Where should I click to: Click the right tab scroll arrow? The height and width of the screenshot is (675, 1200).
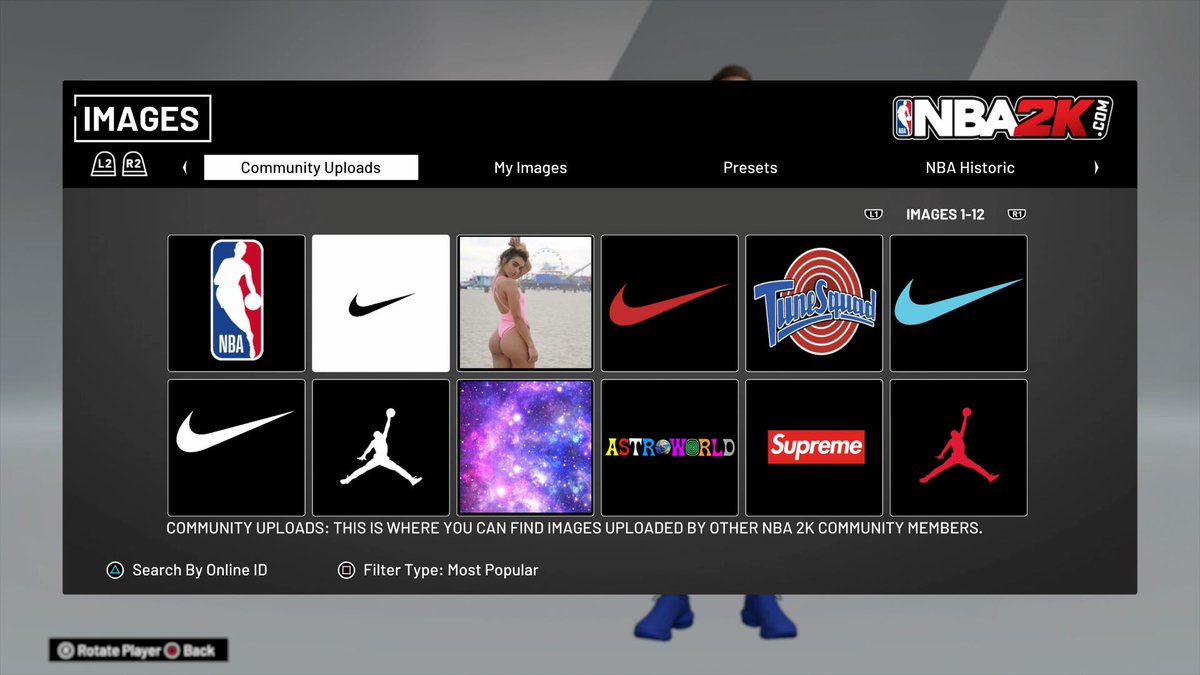[1096, 168]
